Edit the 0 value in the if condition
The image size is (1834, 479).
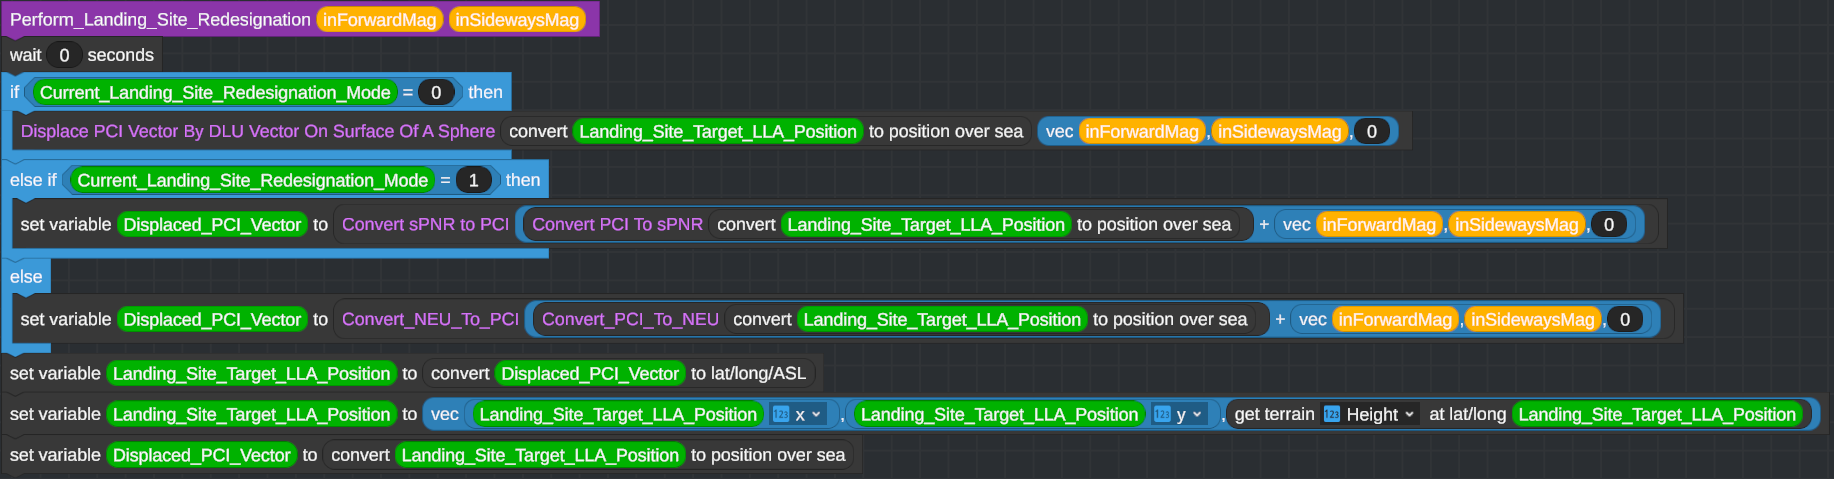(435, 93)
